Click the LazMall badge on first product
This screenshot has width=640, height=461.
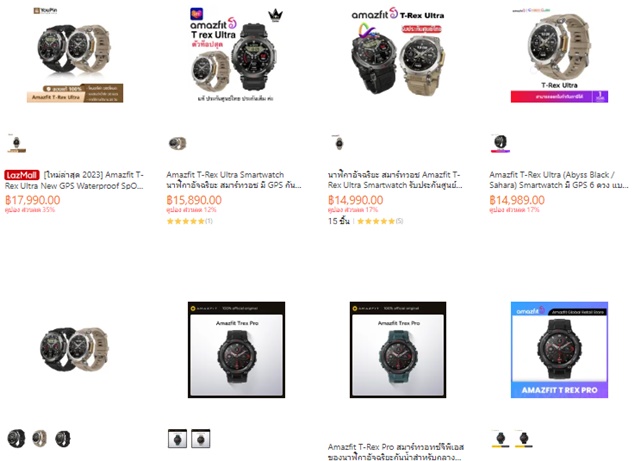click(x=22, y=175)
